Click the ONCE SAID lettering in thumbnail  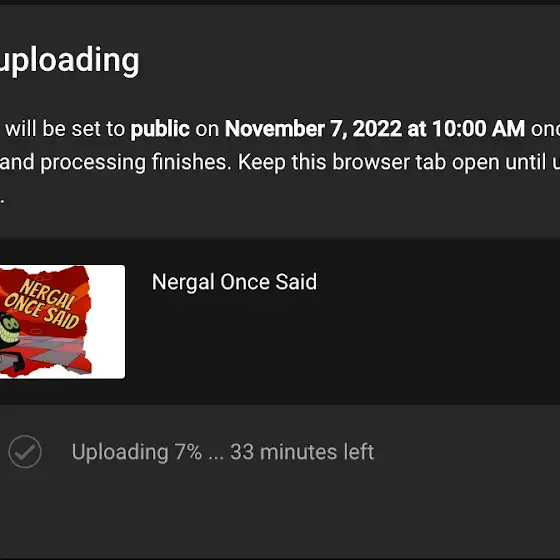(x=41, y=312)
